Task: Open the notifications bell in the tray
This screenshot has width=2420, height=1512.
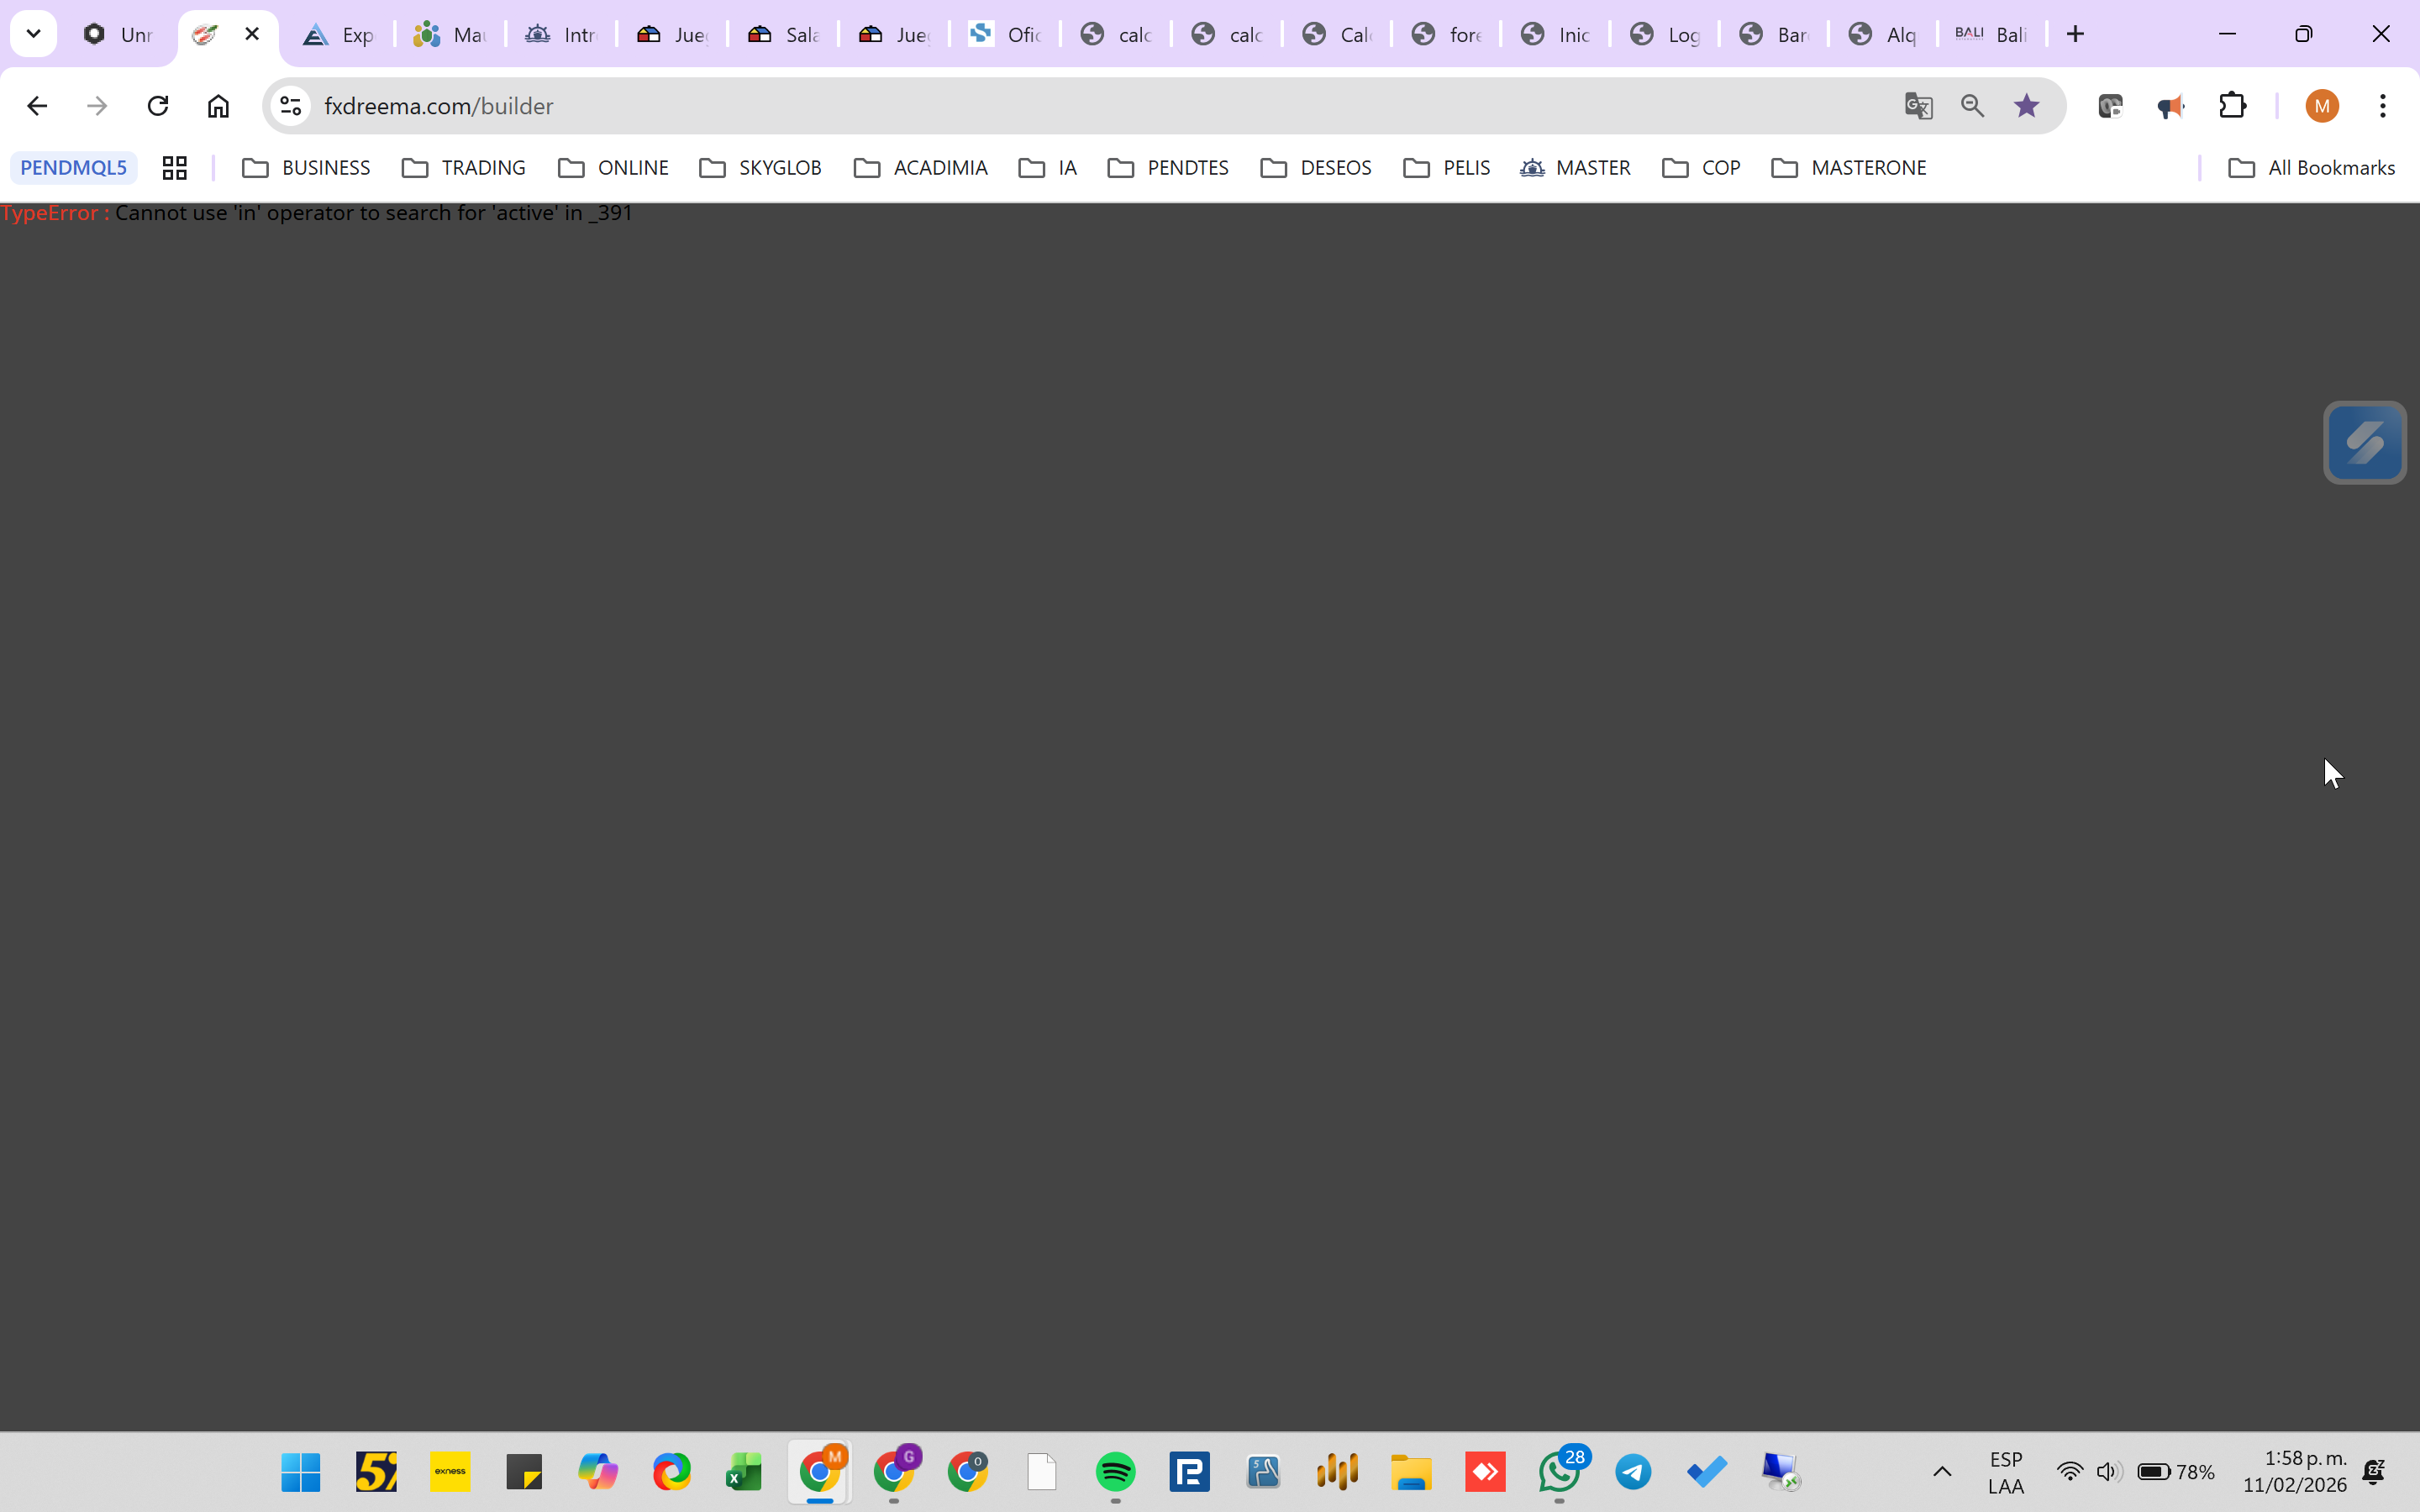Action: tap(2375, 1472)
